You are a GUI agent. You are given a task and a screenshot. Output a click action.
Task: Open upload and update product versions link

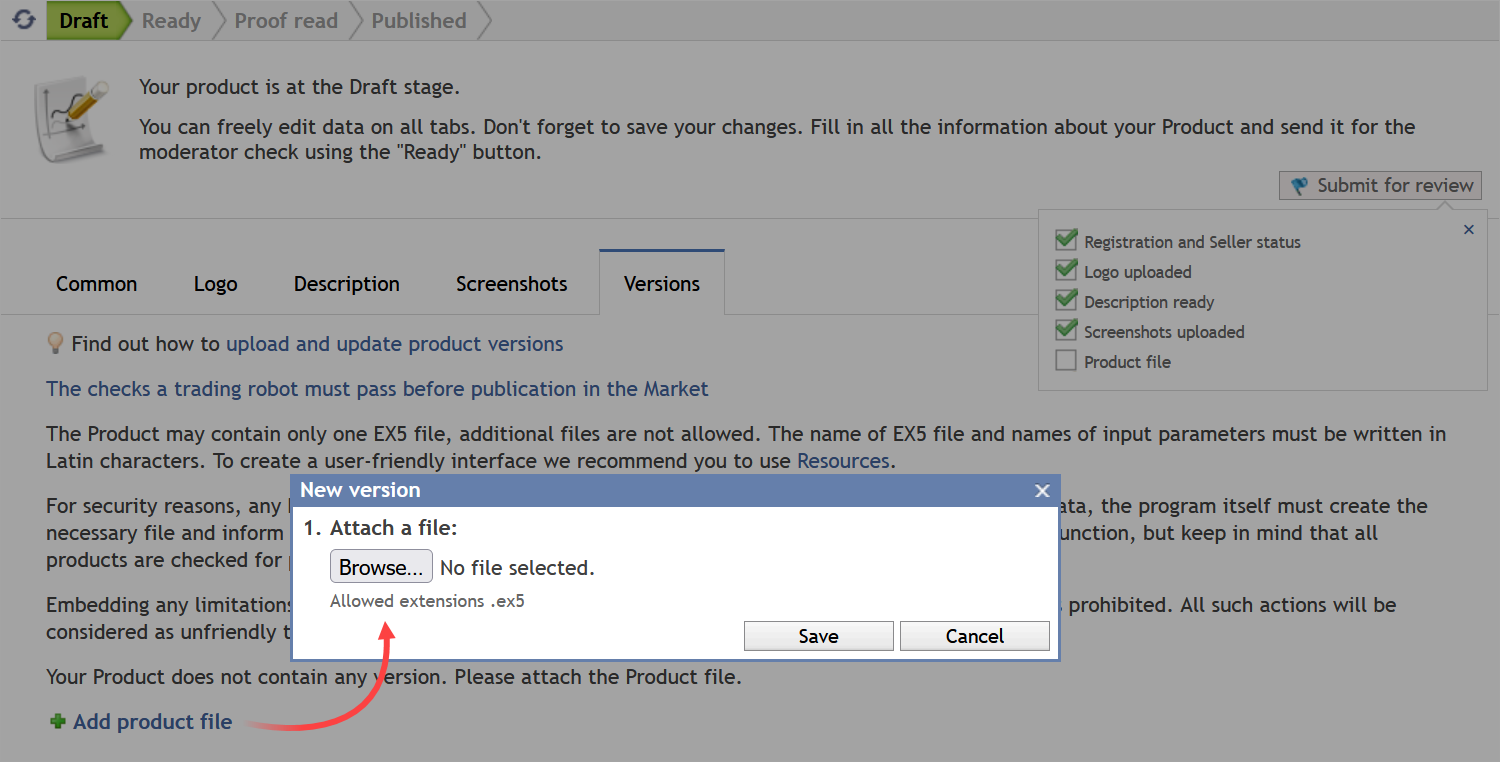pos(394,344)
